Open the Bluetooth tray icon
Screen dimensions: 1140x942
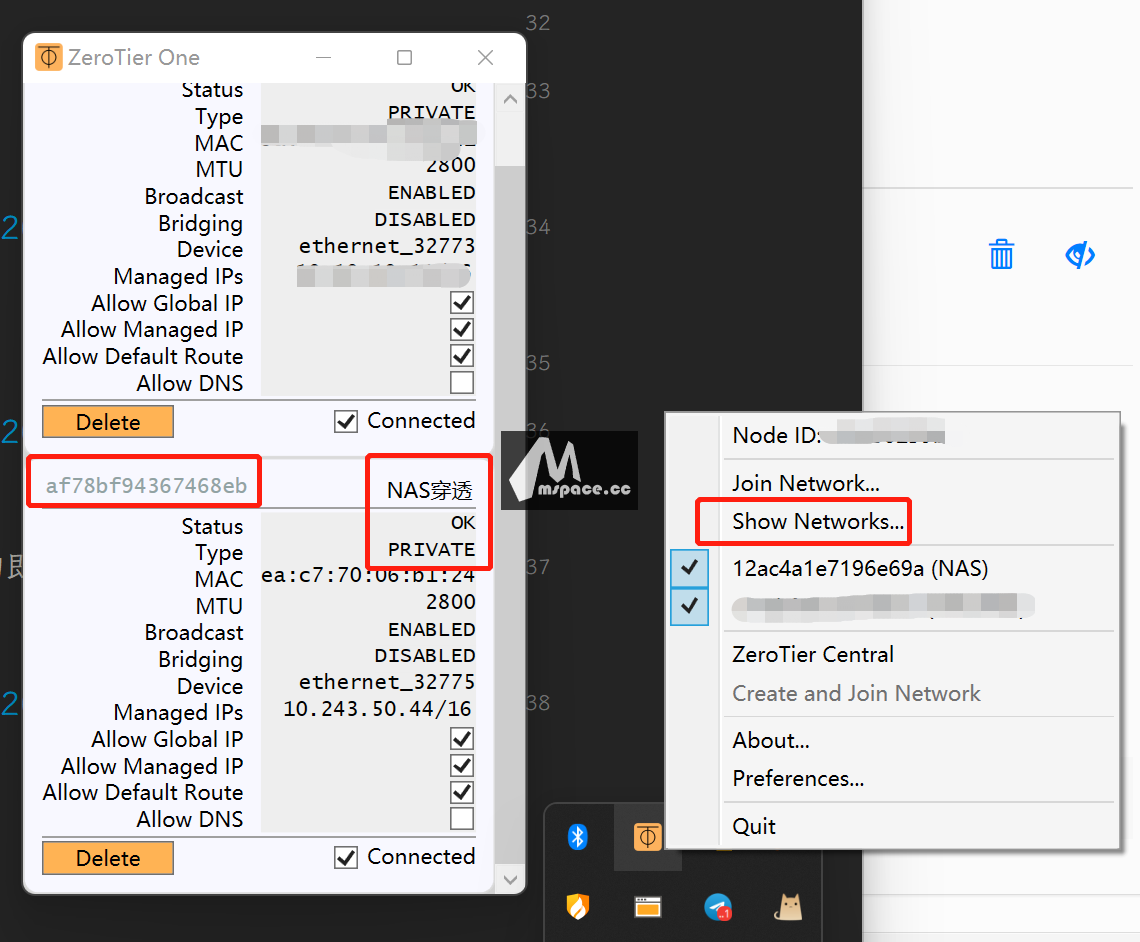tap(578, 837)
